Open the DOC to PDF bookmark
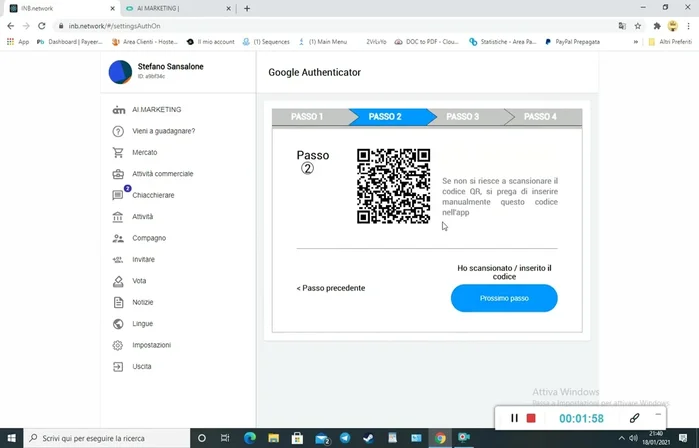This screenshot has height=448, width=699. (x=427, y=42)
